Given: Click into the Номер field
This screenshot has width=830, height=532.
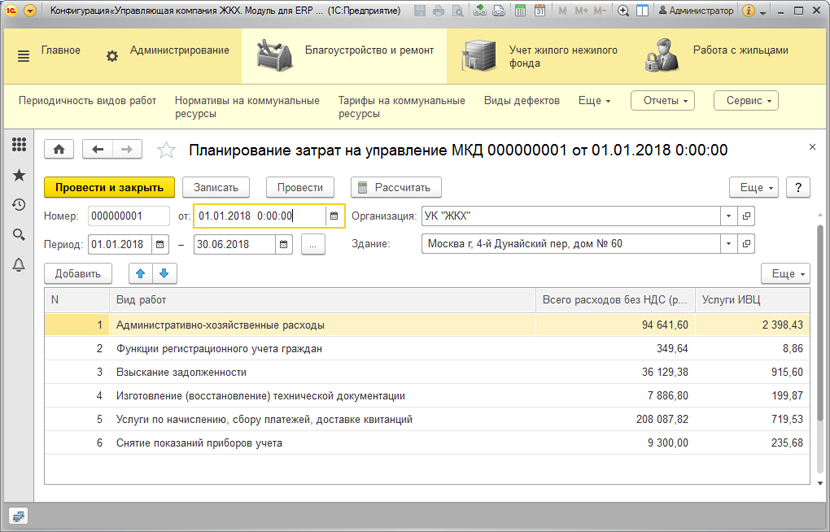Looking at the screenshot, I should point(129,216).
